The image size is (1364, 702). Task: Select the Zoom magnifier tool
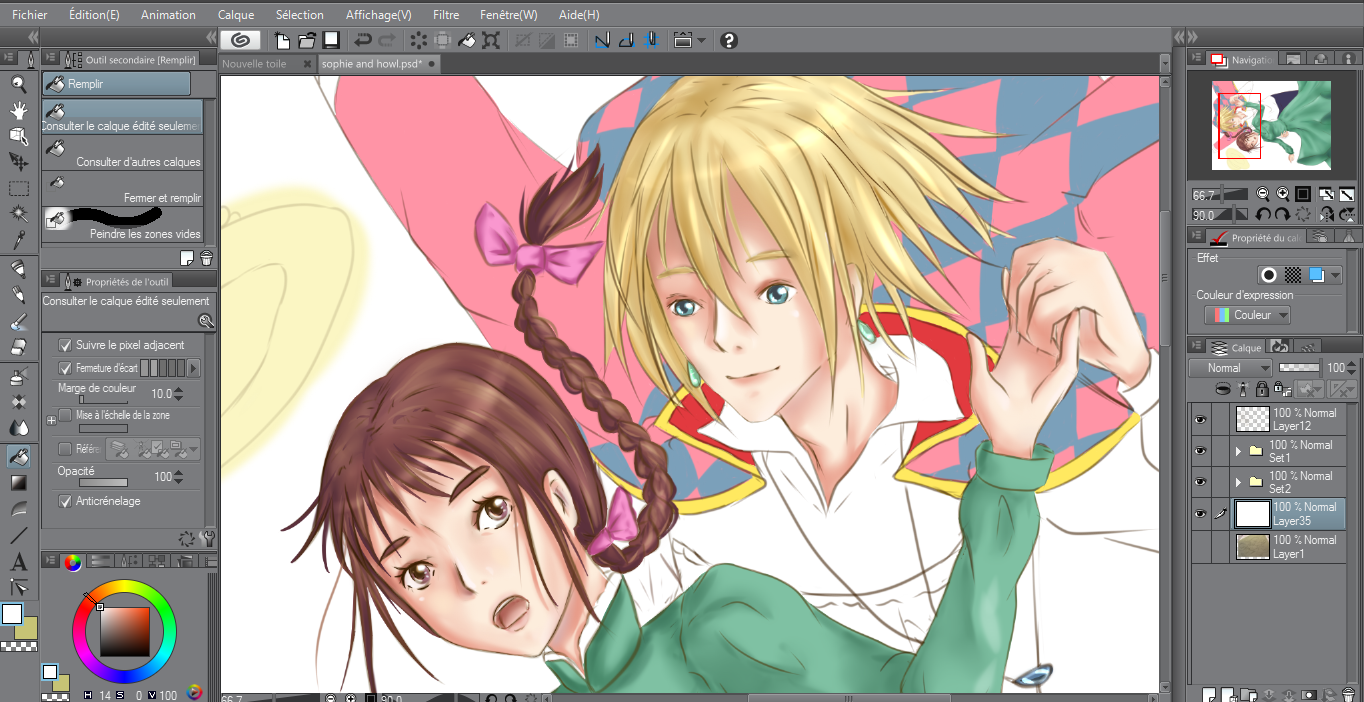[18, 84]
